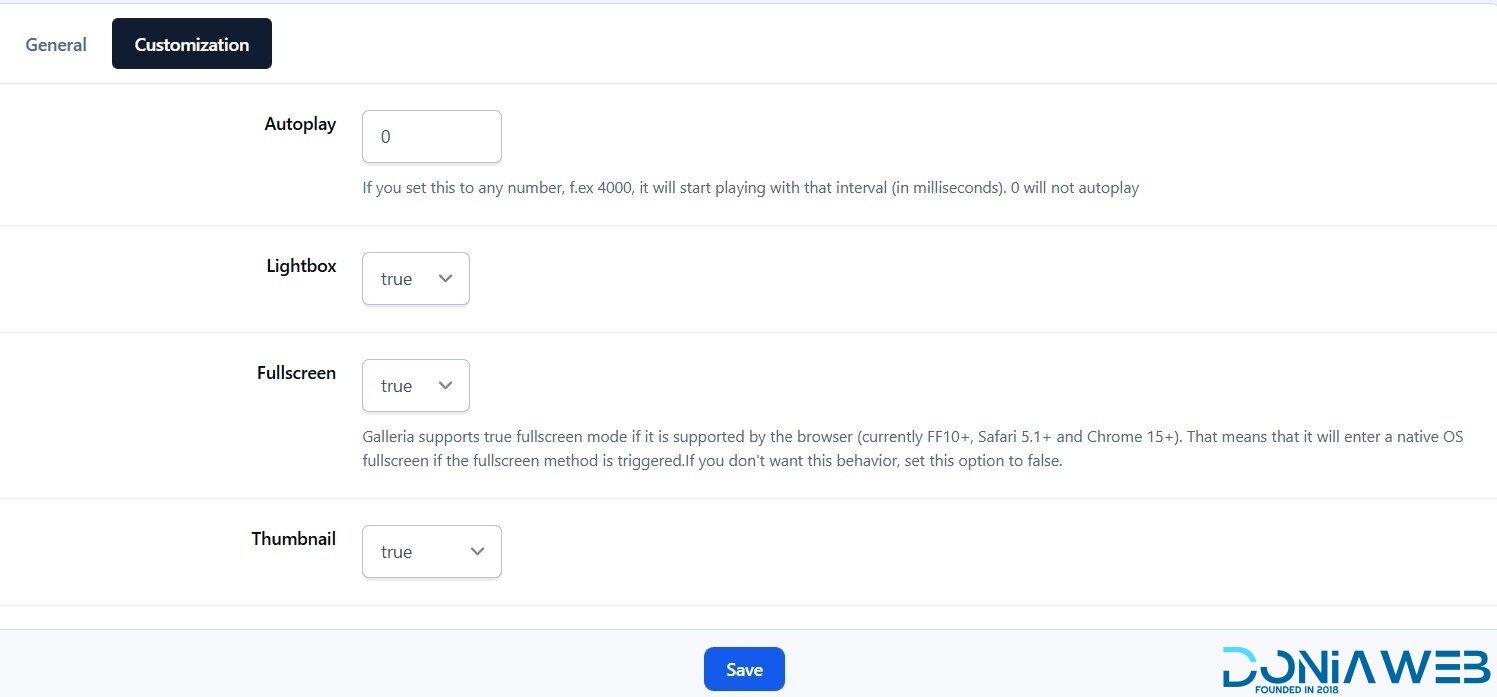Click the DoniaWeb logo
The height and width of the screenshot is (697, 1497).
click(x=1355, y=666)
